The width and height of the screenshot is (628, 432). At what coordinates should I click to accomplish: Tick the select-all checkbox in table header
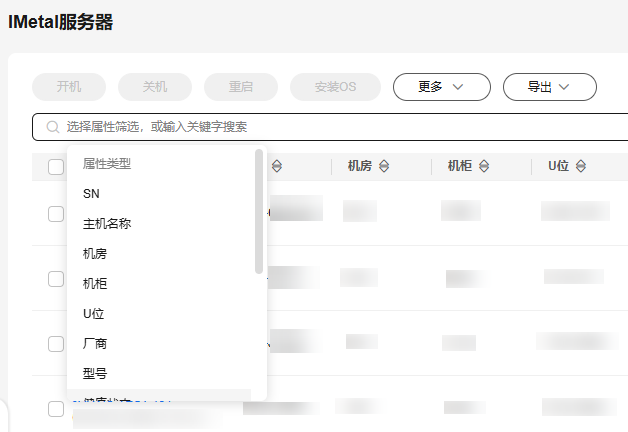[x=56, y=167]
